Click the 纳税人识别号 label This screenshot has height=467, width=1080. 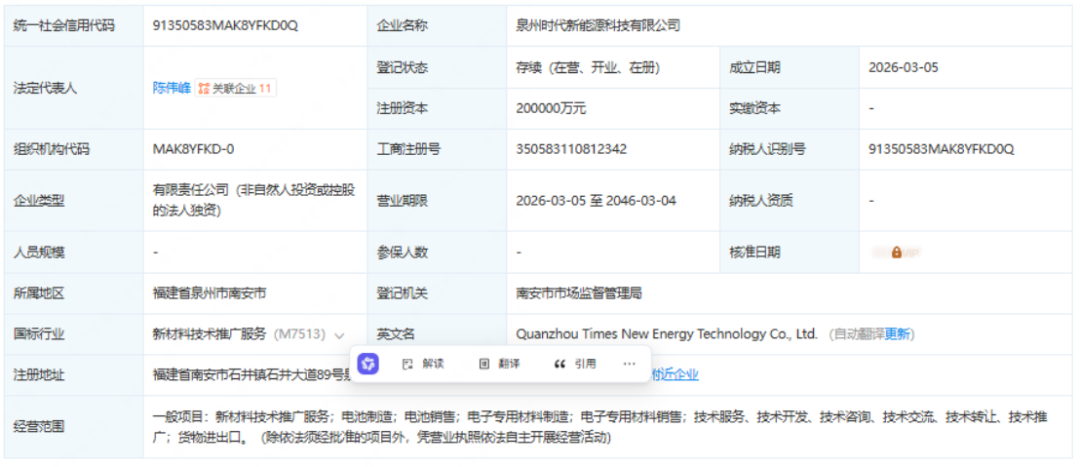[767, 149]
